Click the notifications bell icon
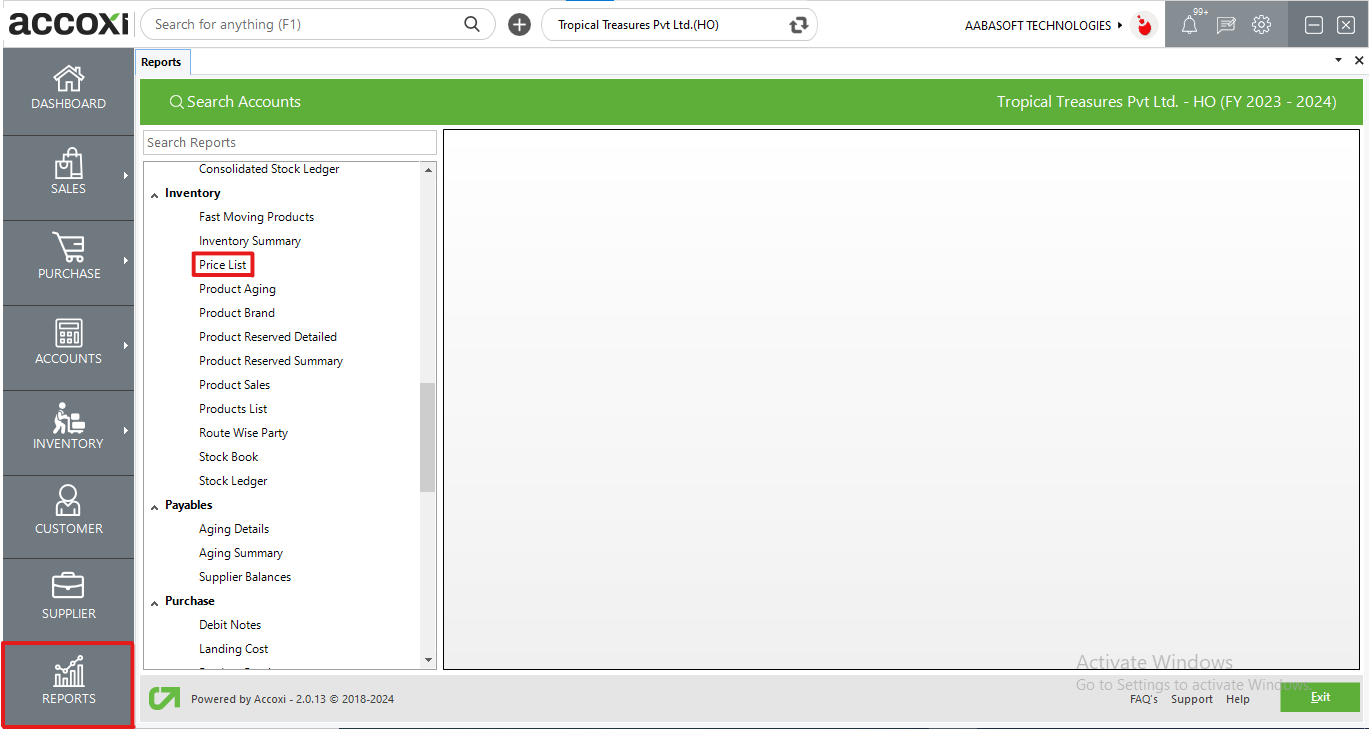This screenshot has width=1369, height=729. pos(1189,26)
